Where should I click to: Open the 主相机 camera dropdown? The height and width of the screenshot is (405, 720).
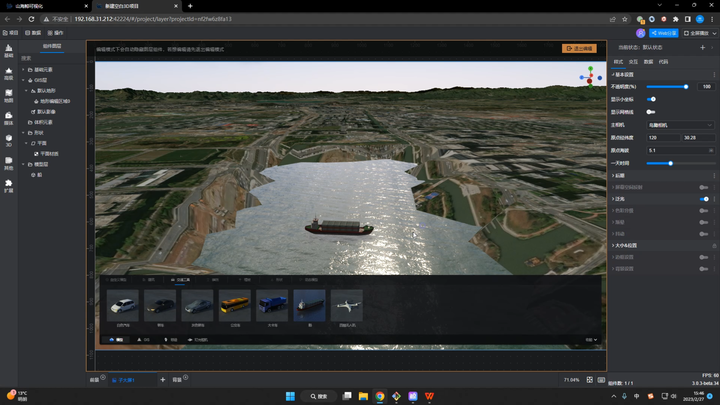coord(679,124)
